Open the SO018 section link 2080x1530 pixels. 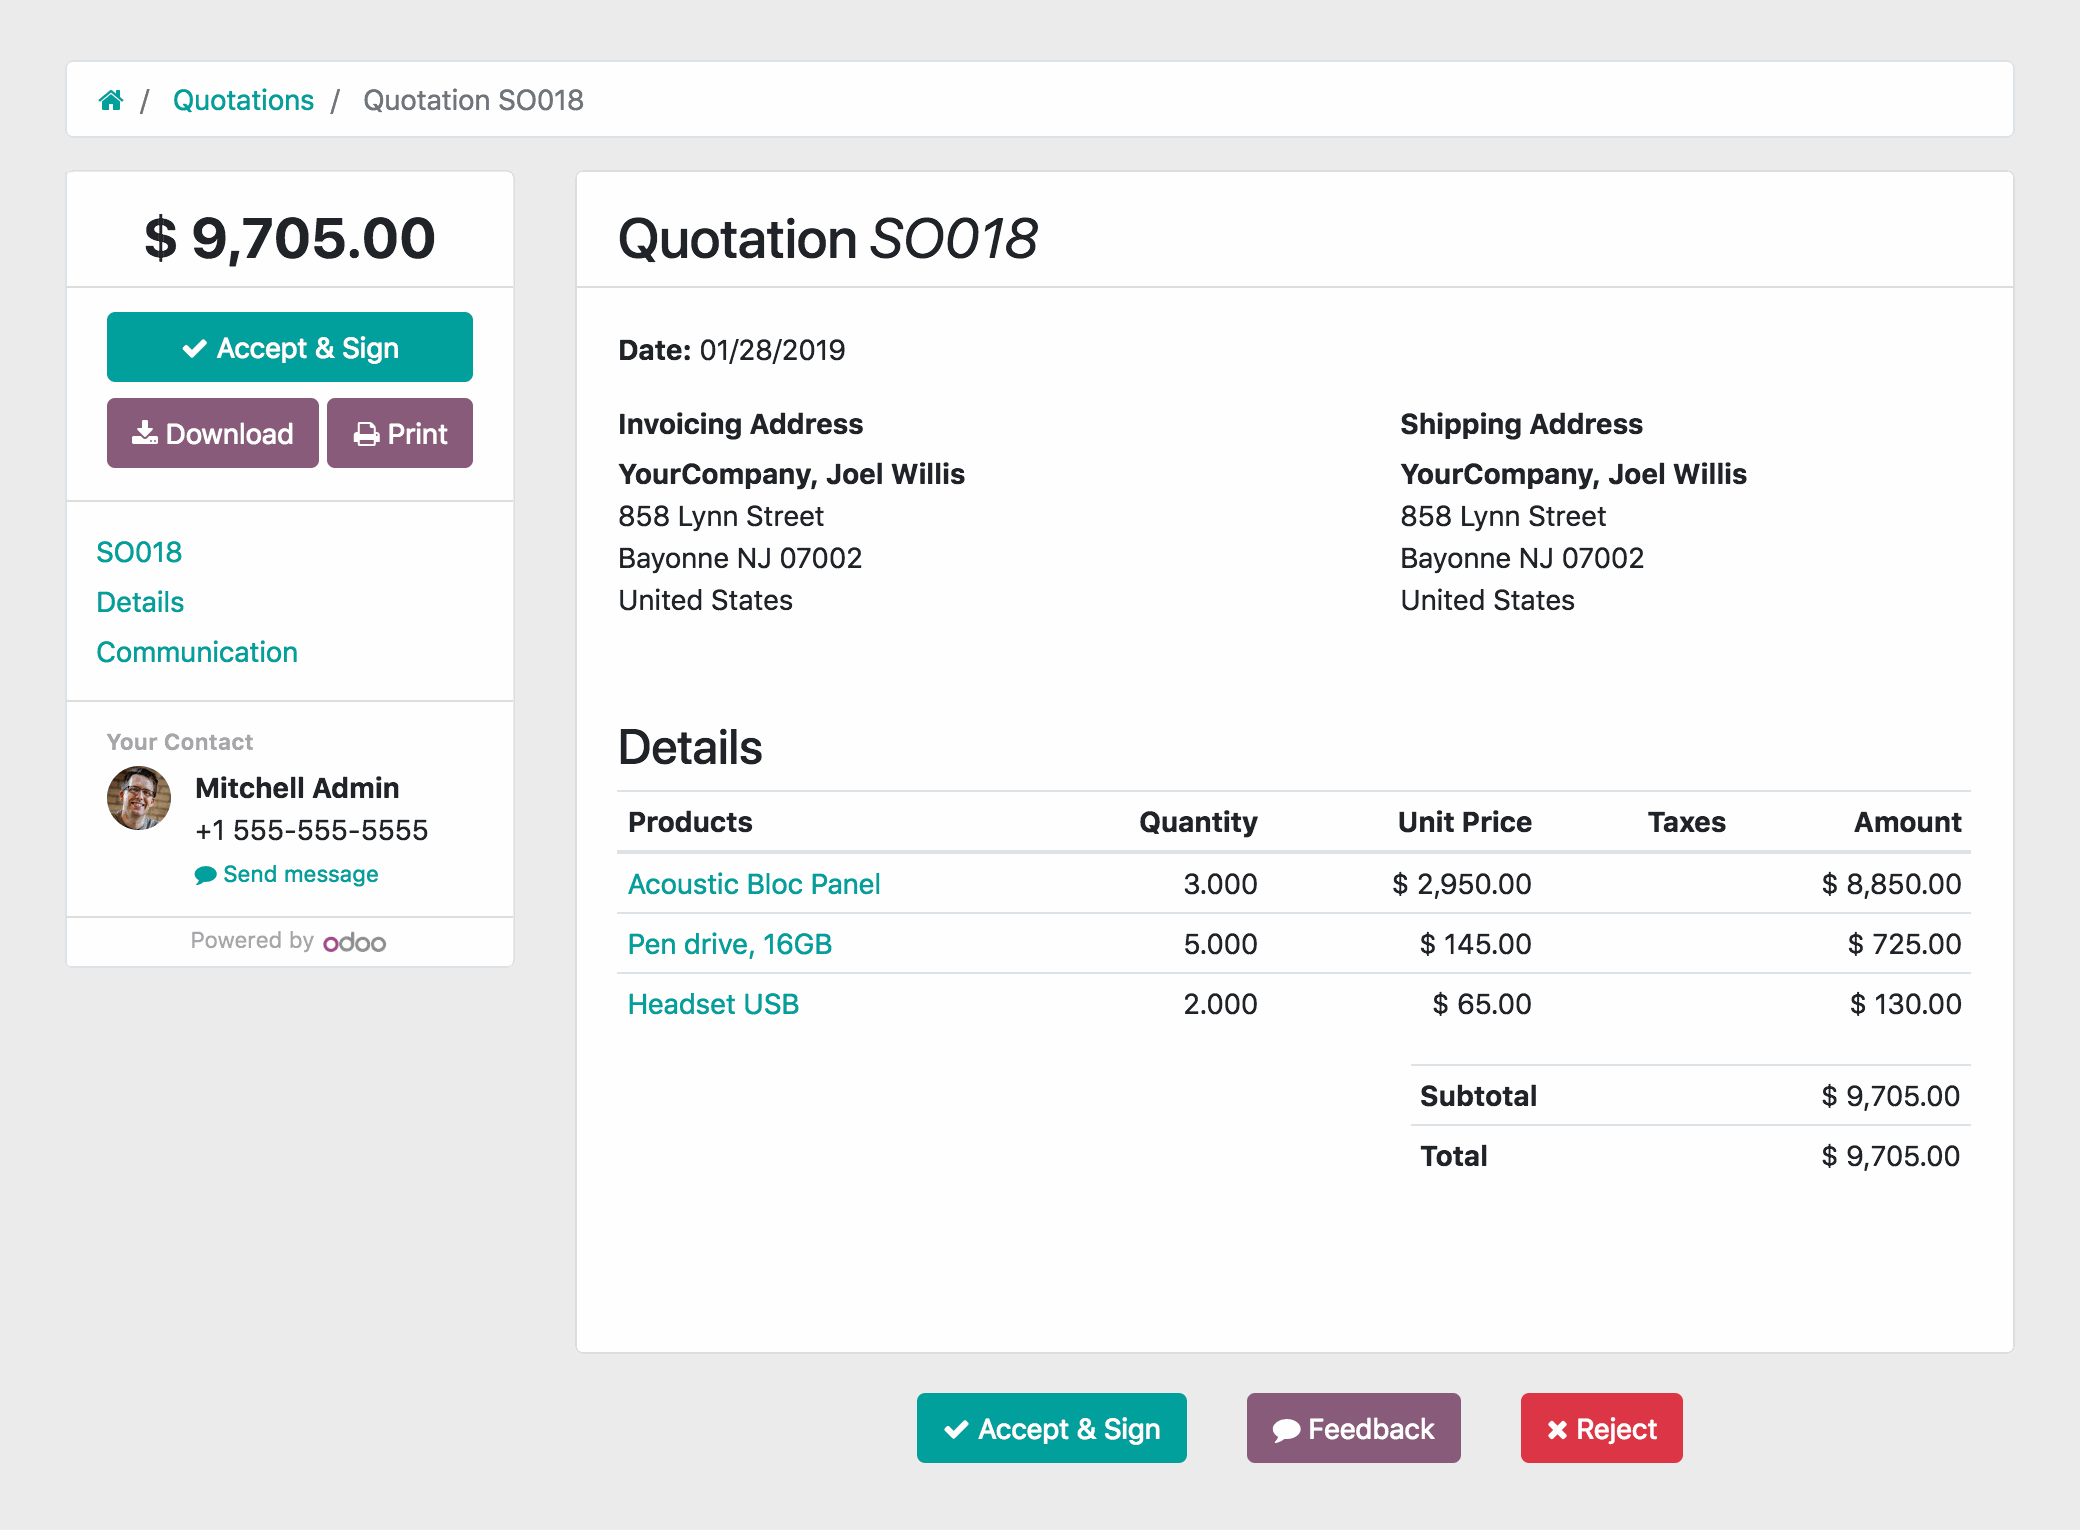[137, 549]
